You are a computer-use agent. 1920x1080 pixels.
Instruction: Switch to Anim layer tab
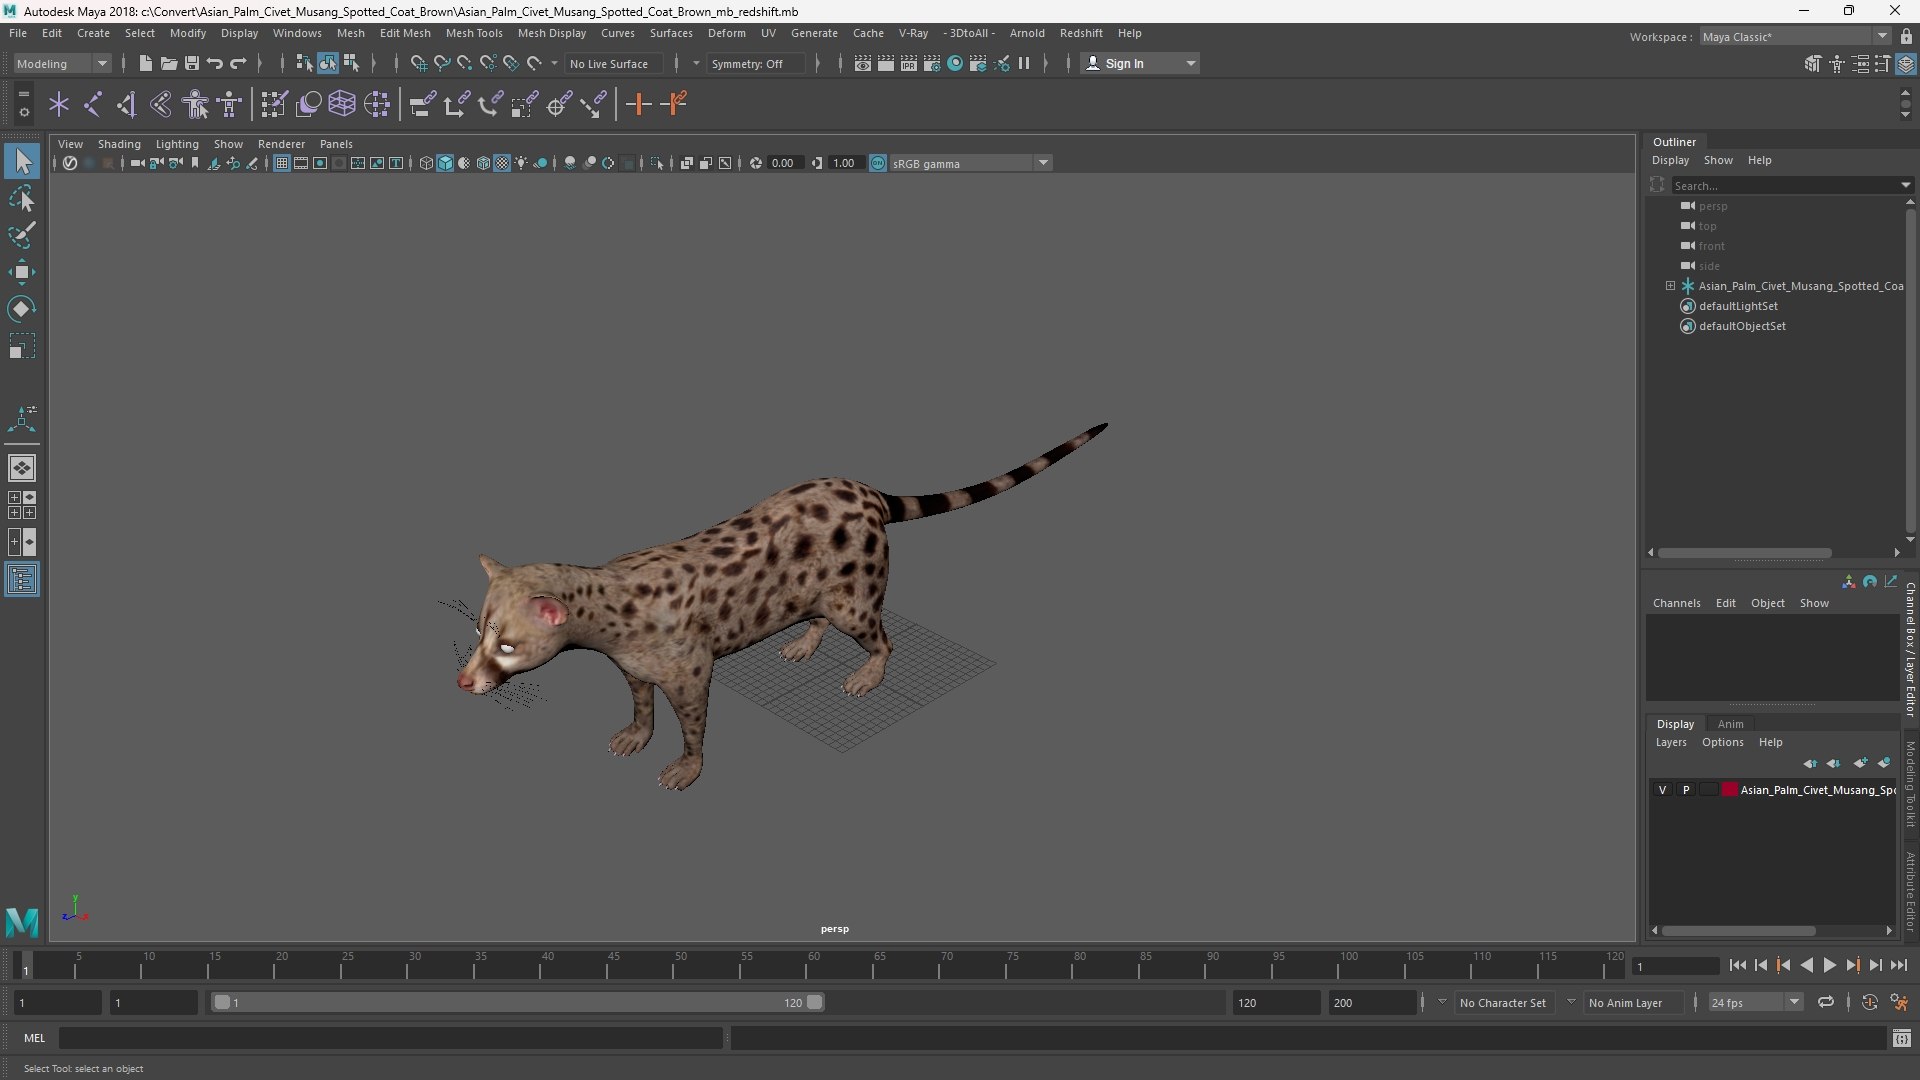click(x=1730, y=724)
